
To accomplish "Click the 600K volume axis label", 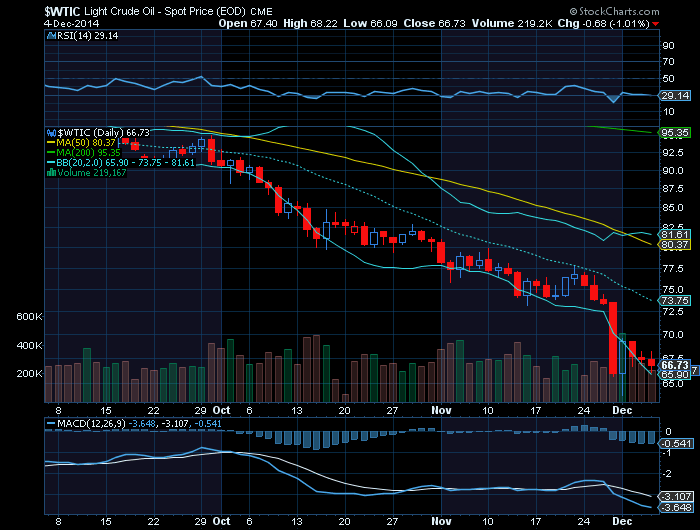I will click(29, 317).
